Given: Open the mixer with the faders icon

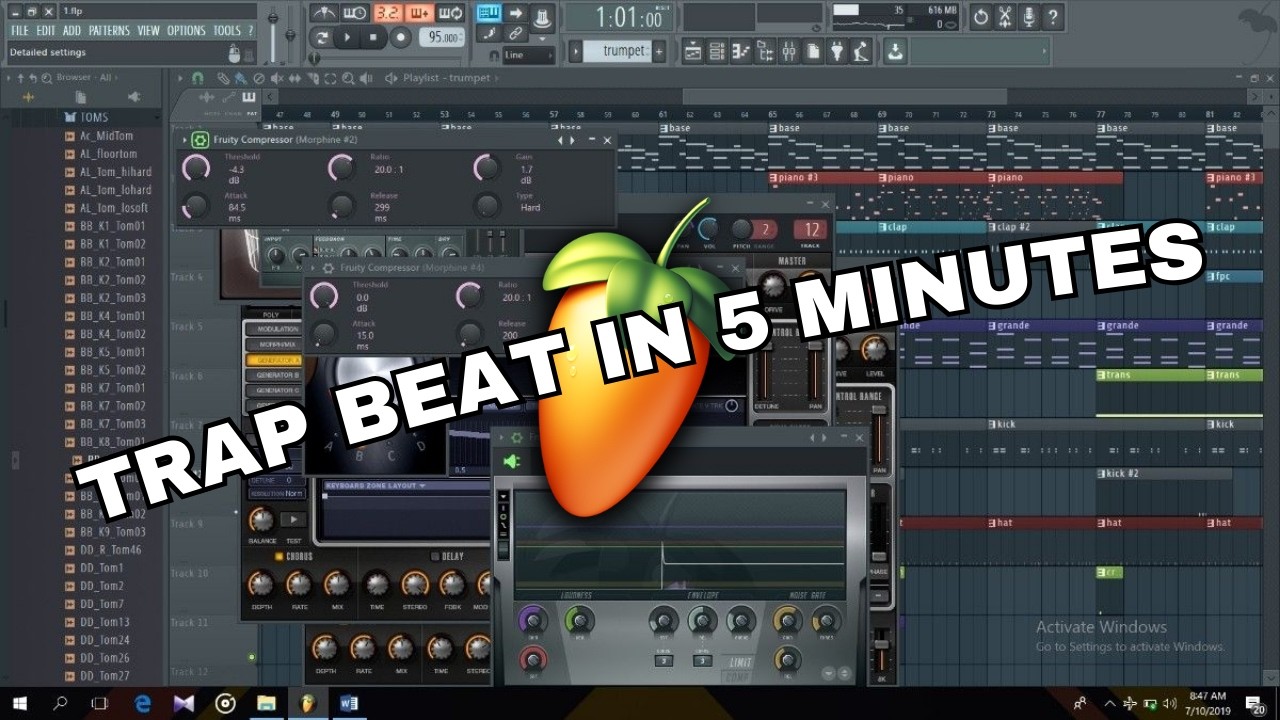Looking at the screenshot, I should click(x=788, y=51).
